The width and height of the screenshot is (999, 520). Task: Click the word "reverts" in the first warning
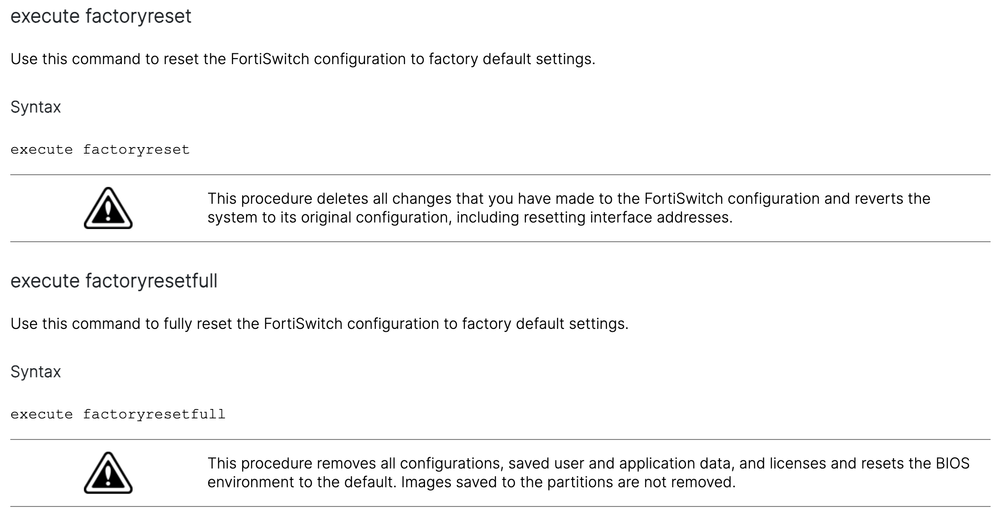click(877, 199)
